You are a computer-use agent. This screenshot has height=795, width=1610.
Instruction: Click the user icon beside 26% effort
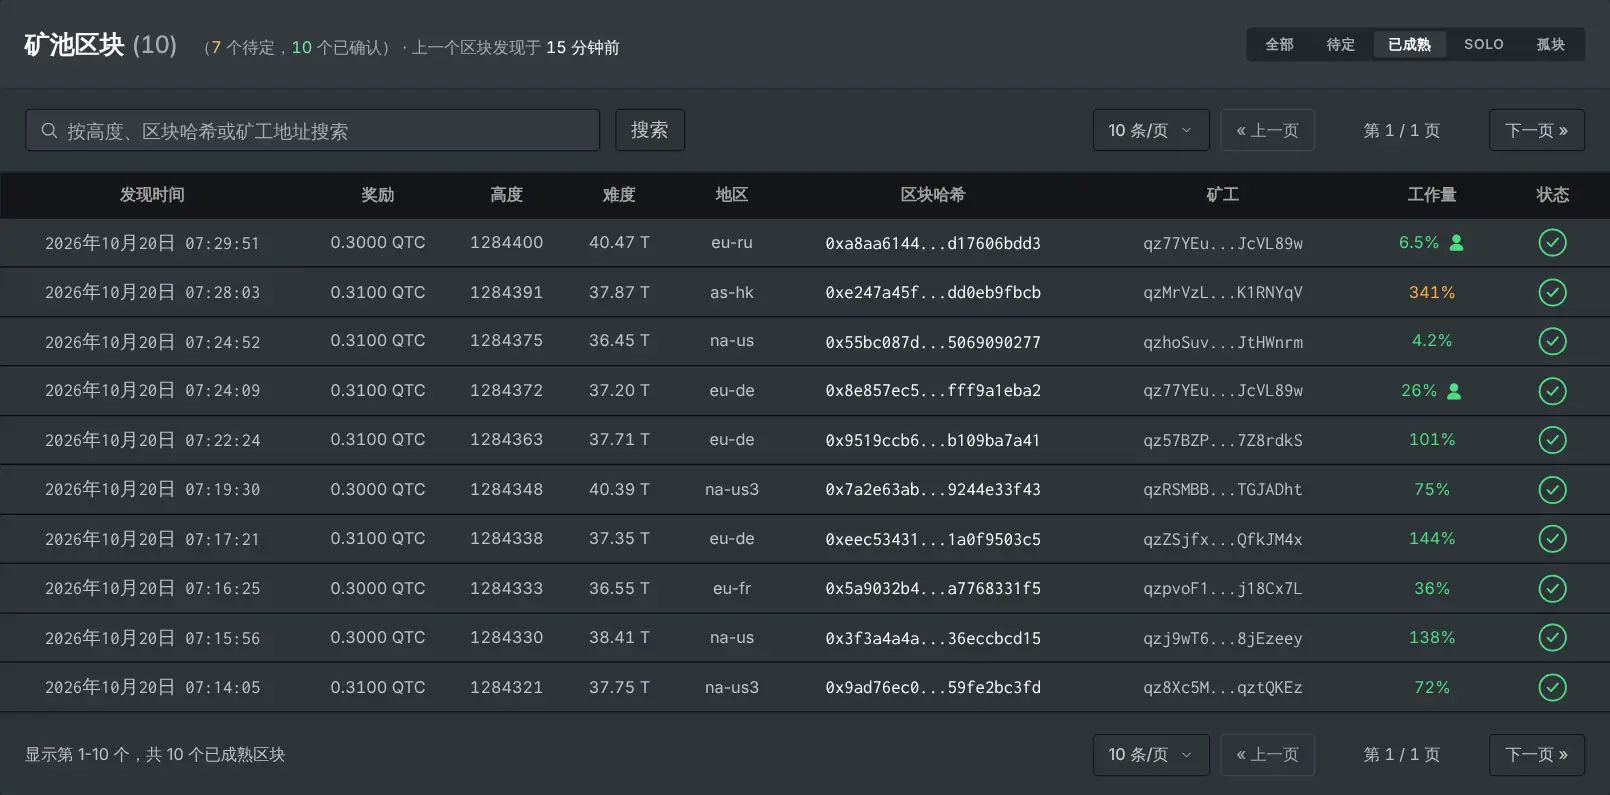pyautogui.click(x=1455, y=391)
